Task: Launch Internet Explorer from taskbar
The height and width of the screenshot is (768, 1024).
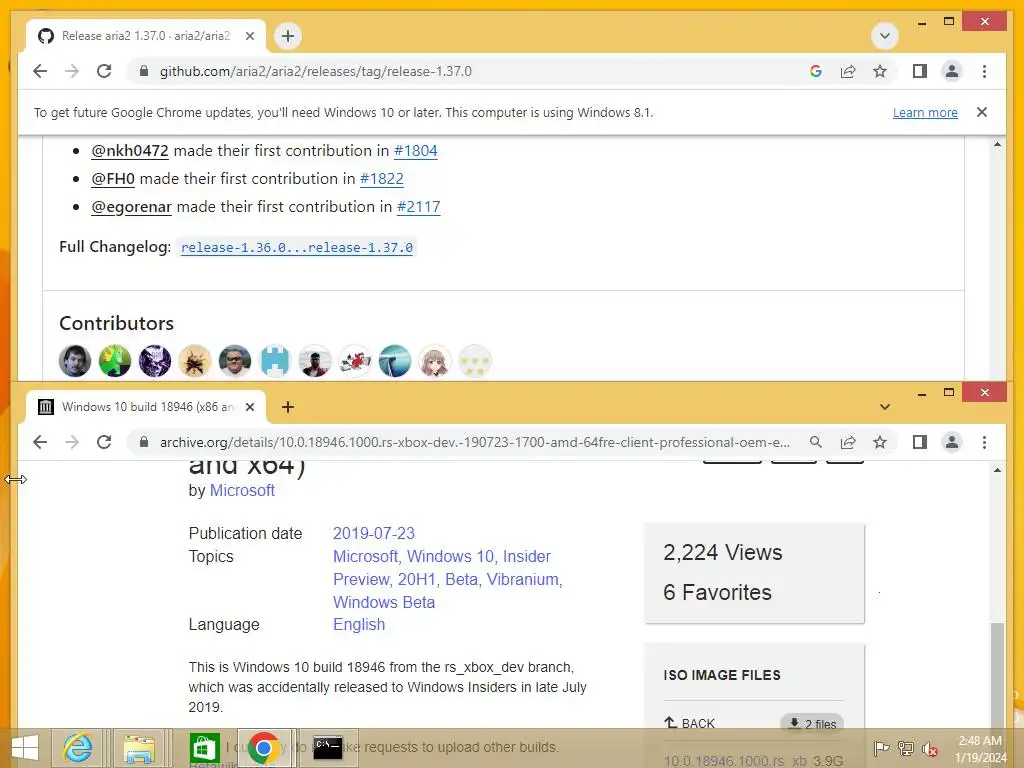Action: tap(77, 748)
